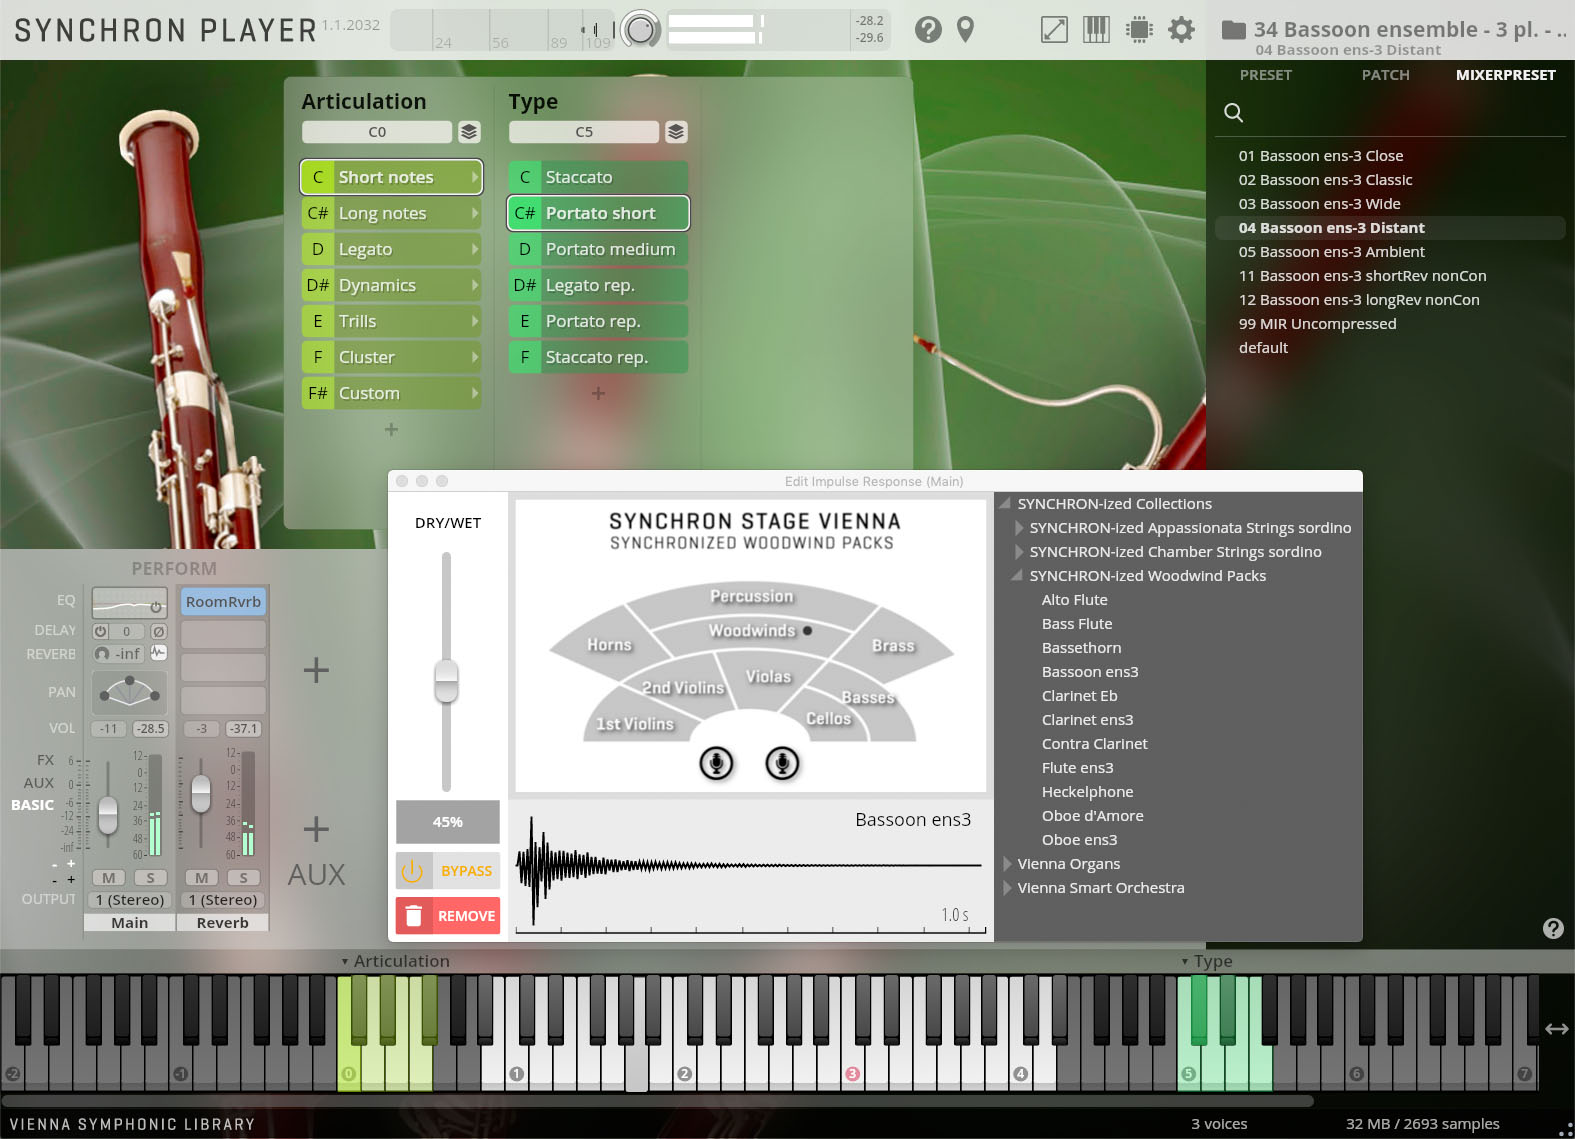
Task: Click the help question mark in toolbar
Action: (x=928, y=30)
